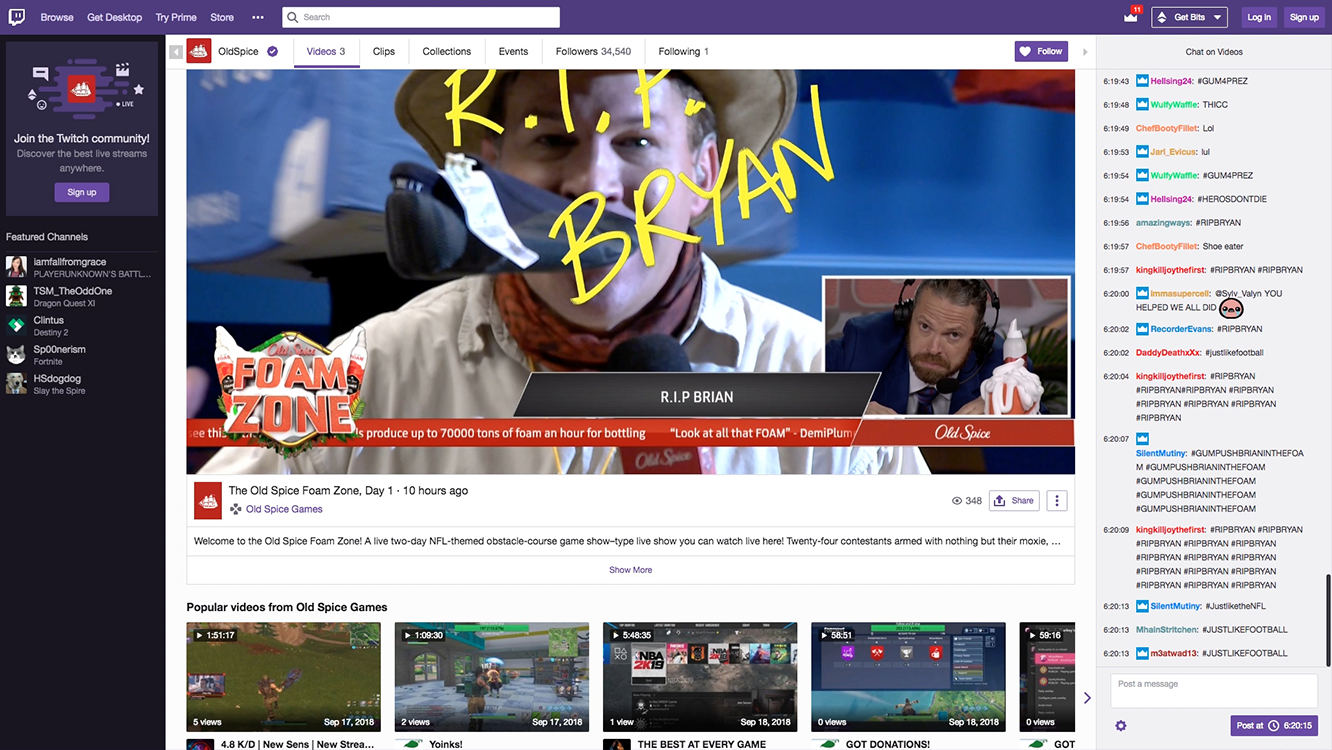Click the verified badge next to OldSpice

(272, 51)
